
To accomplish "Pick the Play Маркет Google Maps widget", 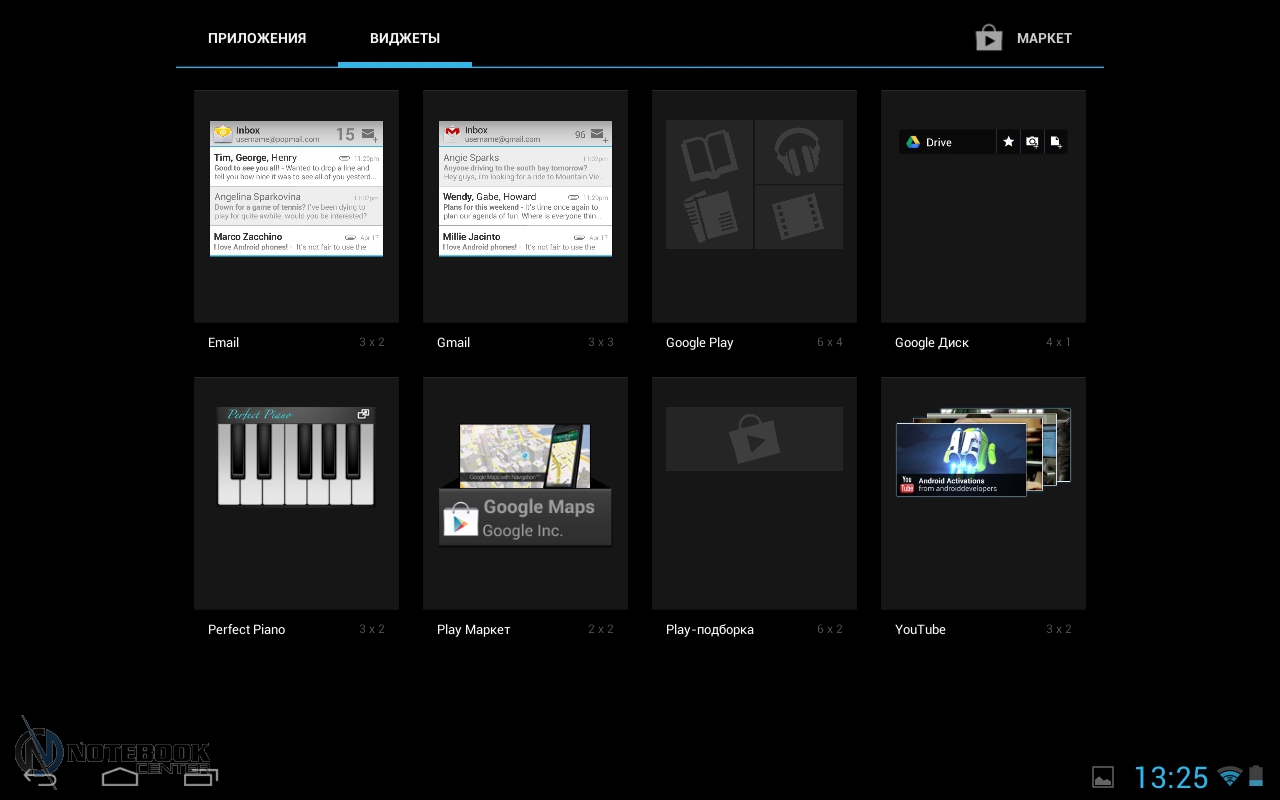I will [525, 485].
